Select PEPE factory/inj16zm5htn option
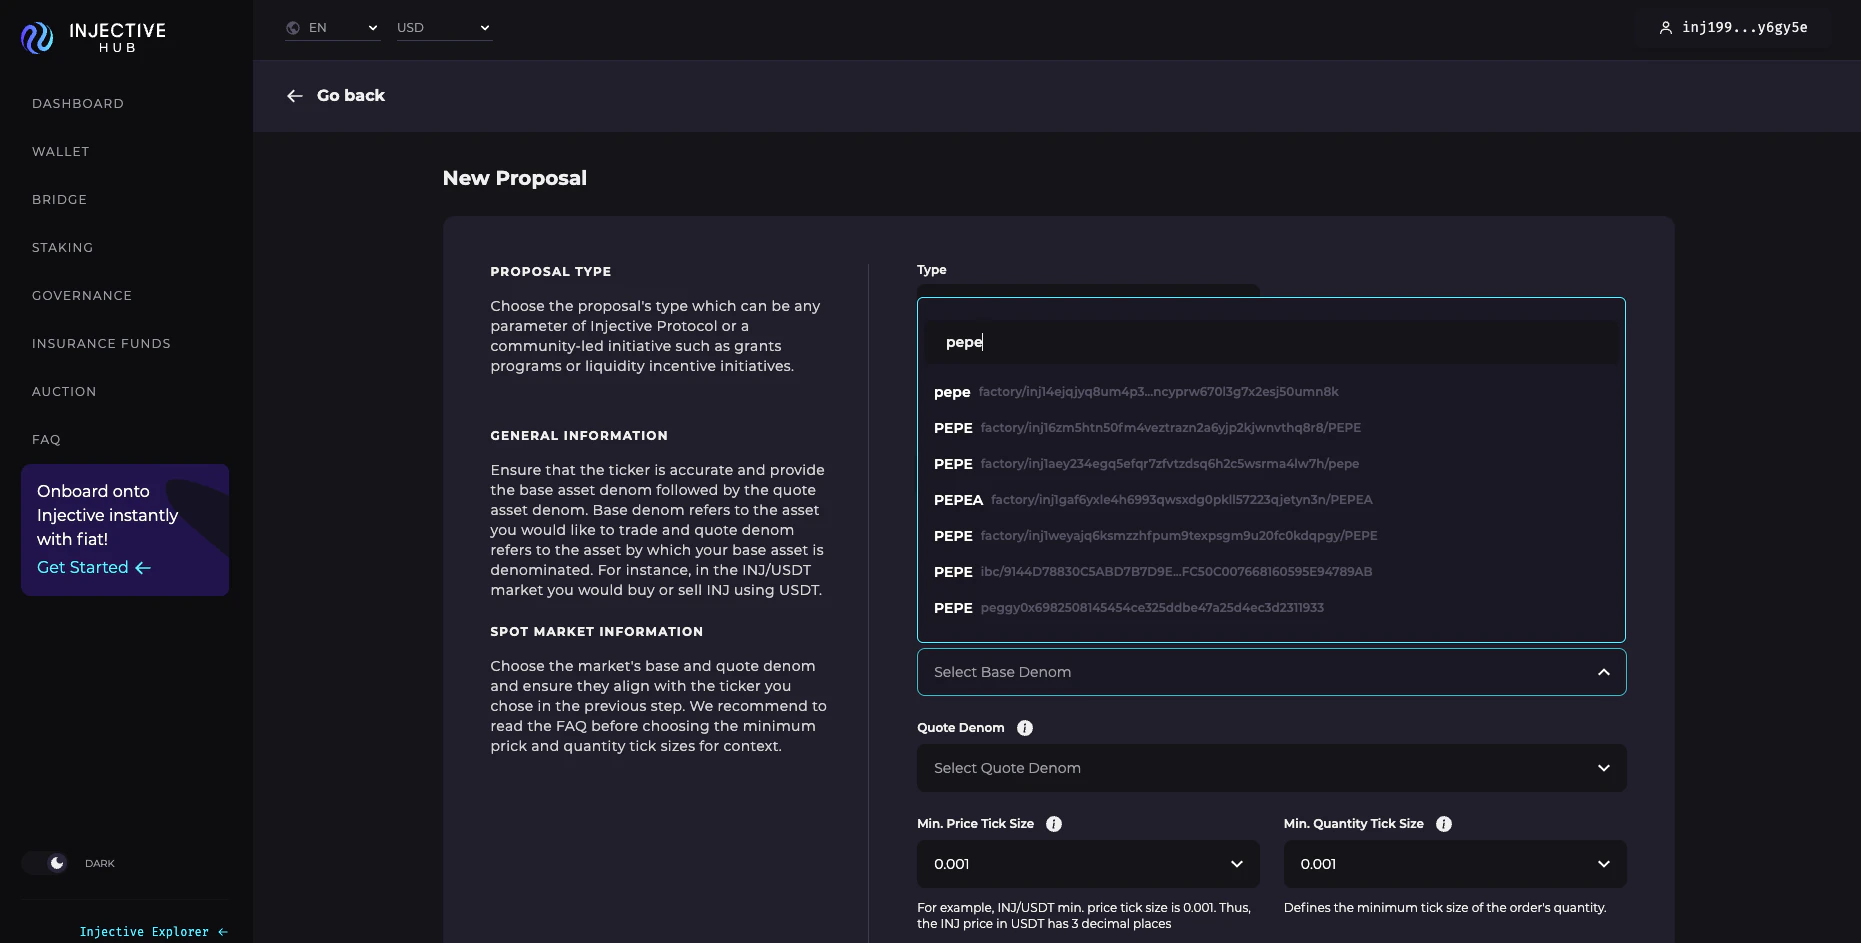This screenshot has height=943, width=1861. [x=1271, y=428]
